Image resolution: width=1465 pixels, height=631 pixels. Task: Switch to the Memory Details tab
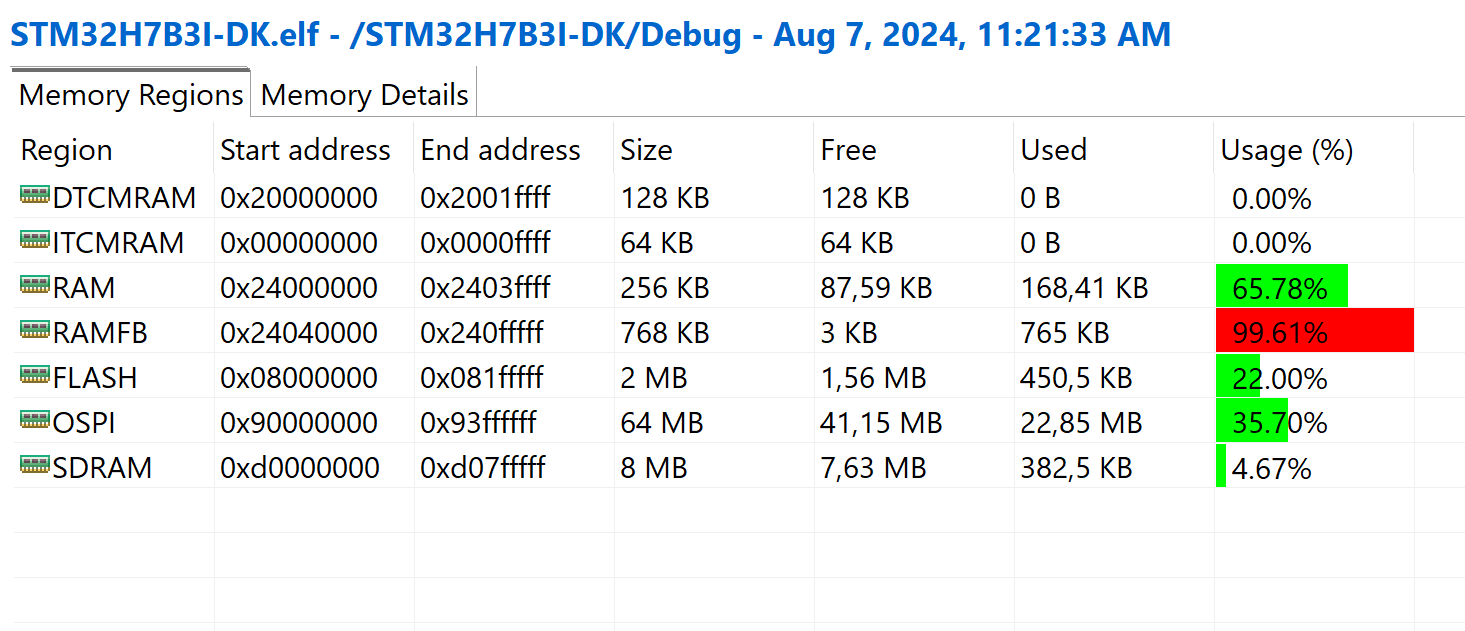coord(364,95)
